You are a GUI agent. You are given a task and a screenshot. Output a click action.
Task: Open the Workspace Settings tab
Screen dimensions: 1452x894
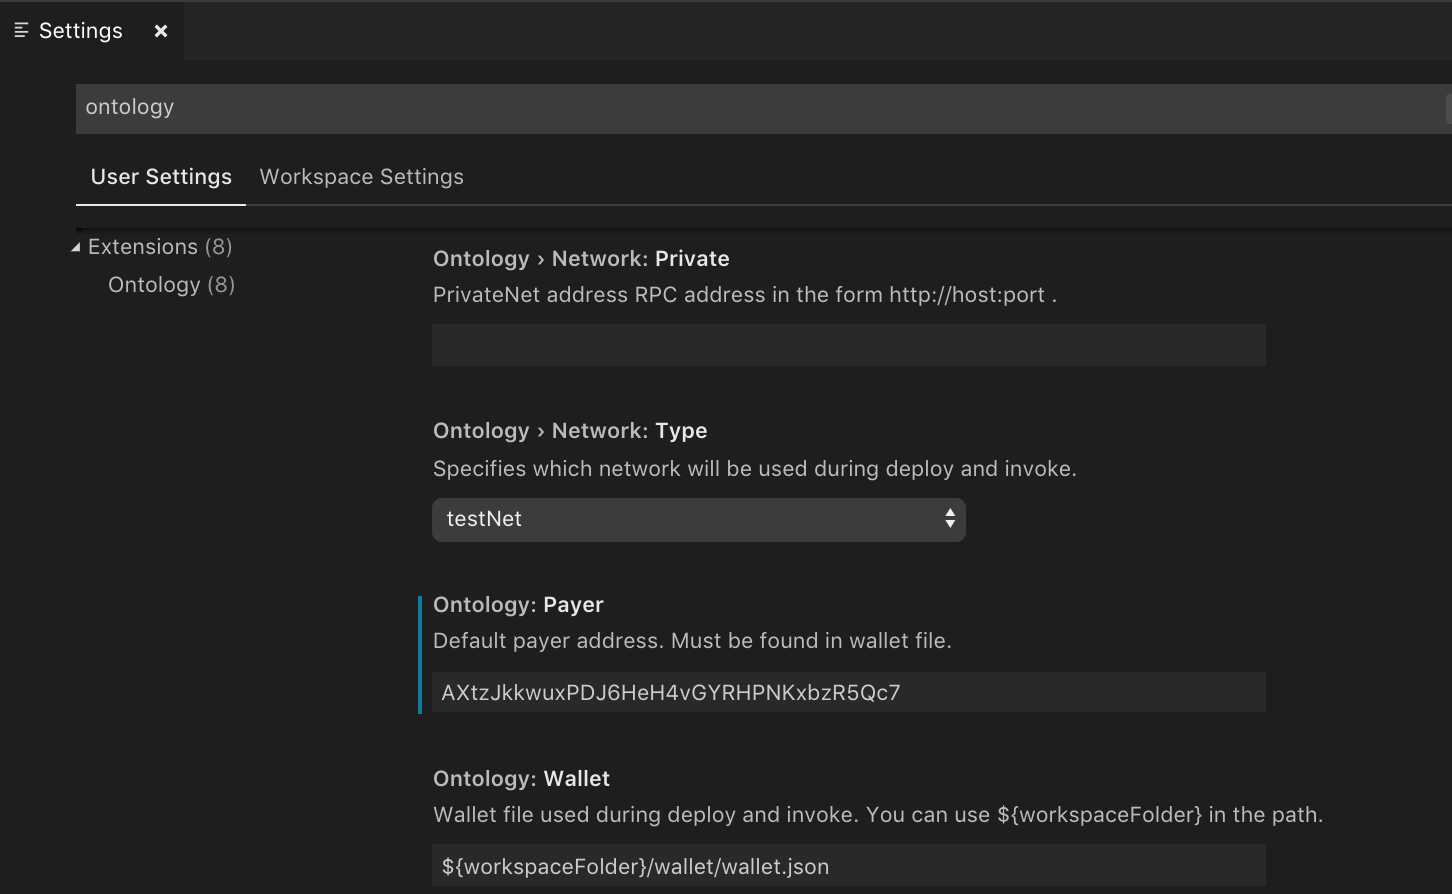(361, 177)
